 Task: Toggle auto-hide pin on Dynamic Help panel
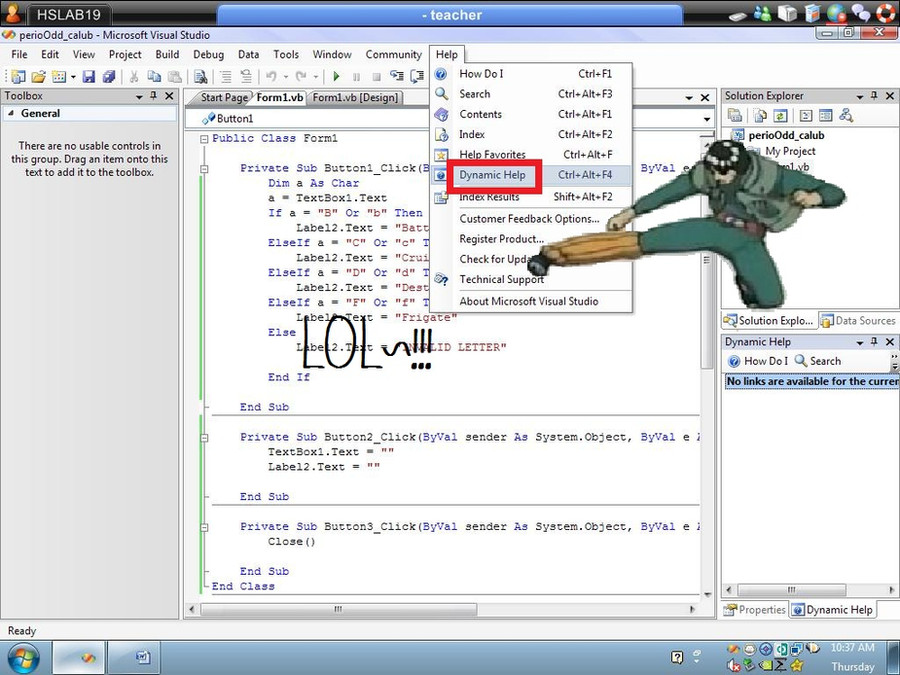874,342
